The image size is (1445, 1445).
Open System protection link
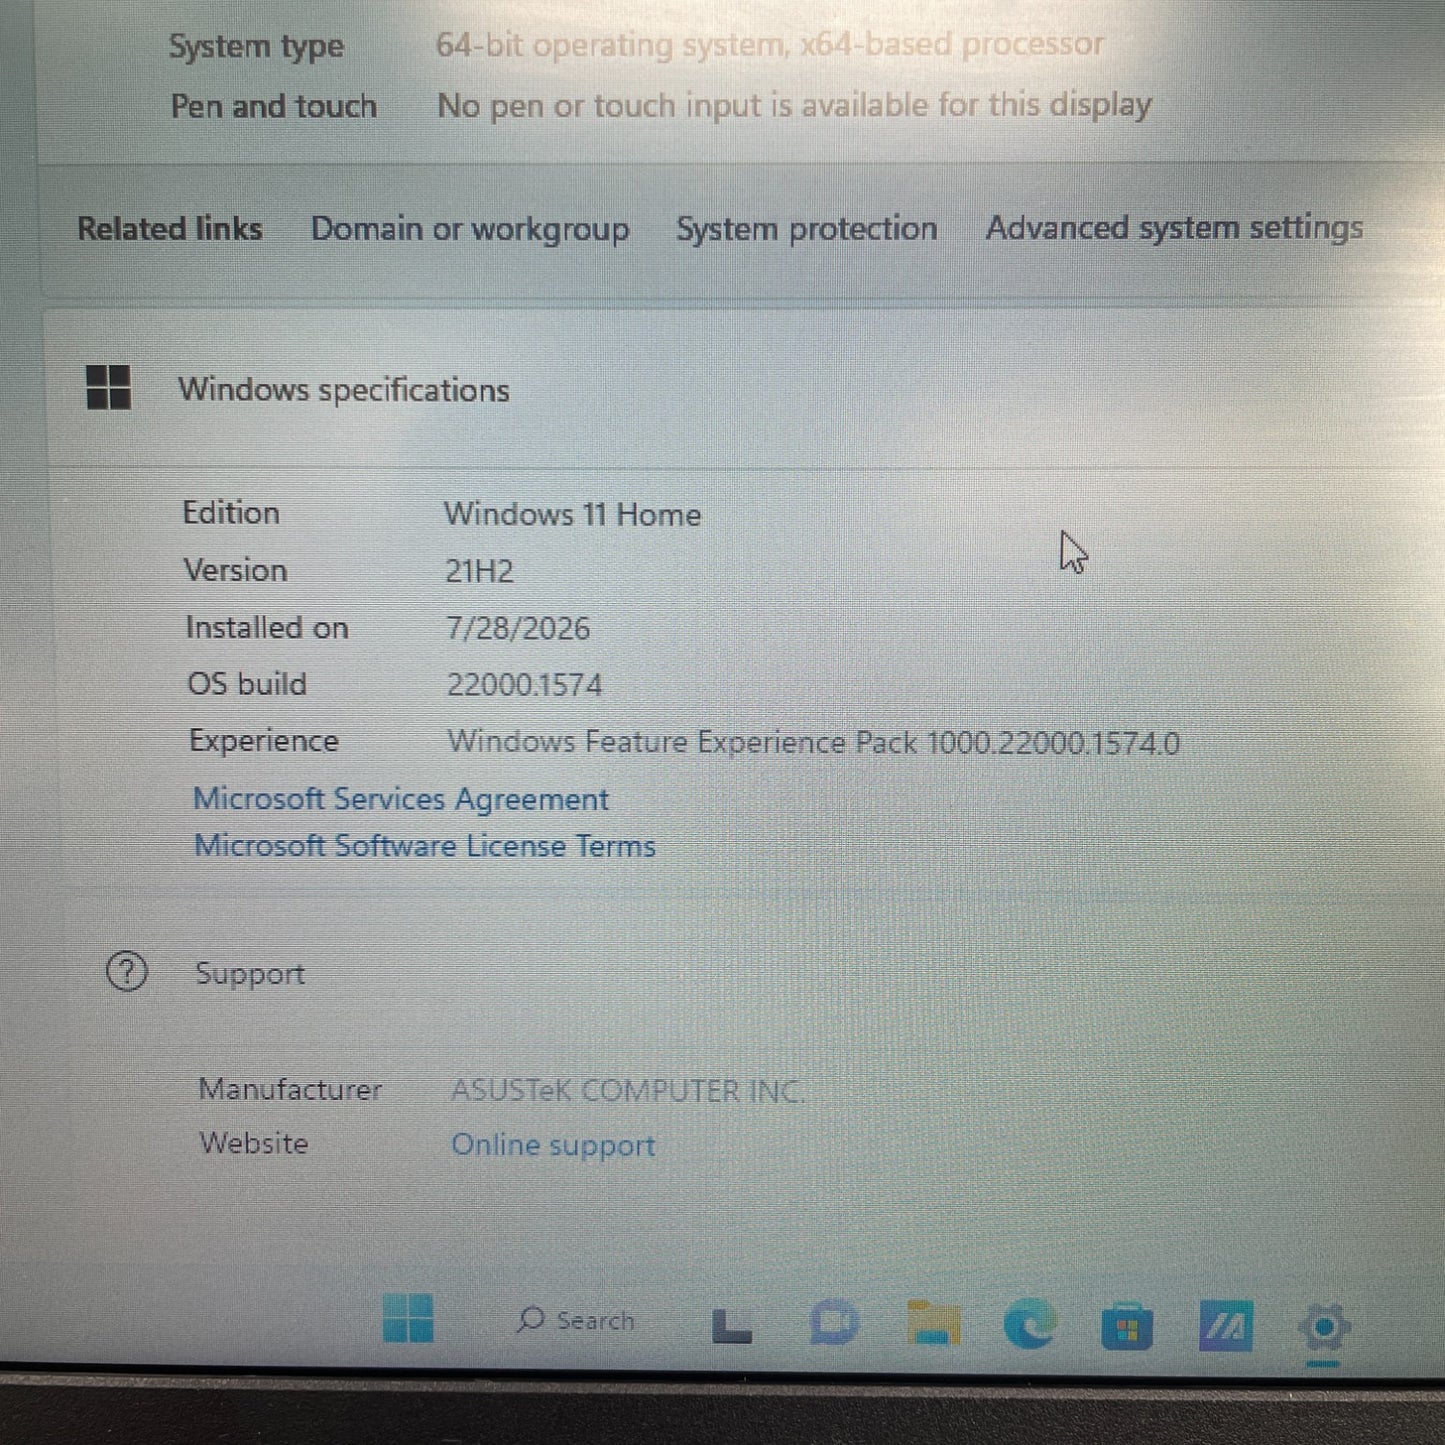coord(807,229)
